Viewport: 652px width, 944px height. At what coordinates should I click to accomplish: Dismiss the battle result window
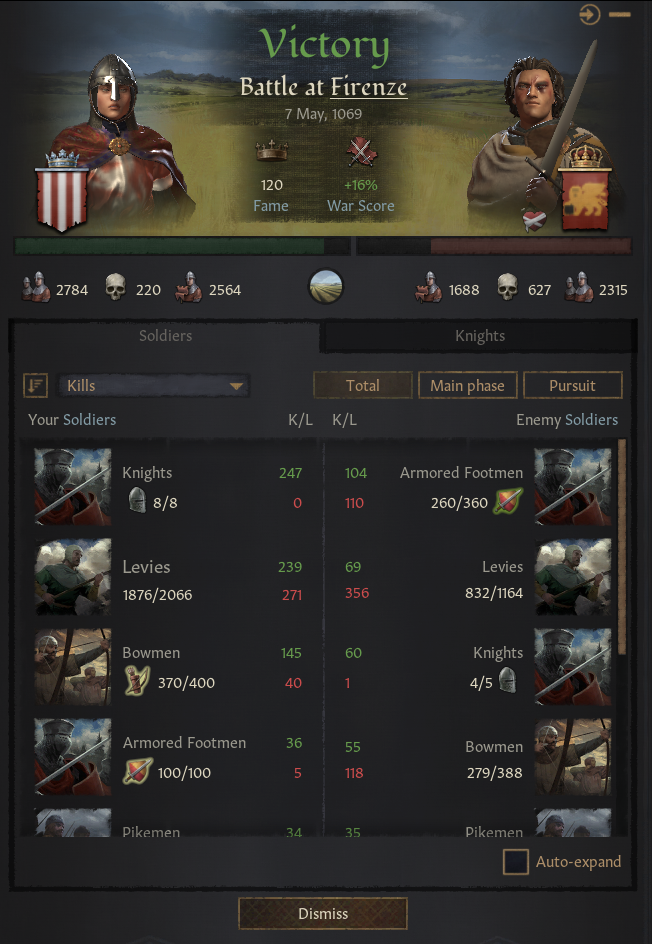[x=323, y=913]
